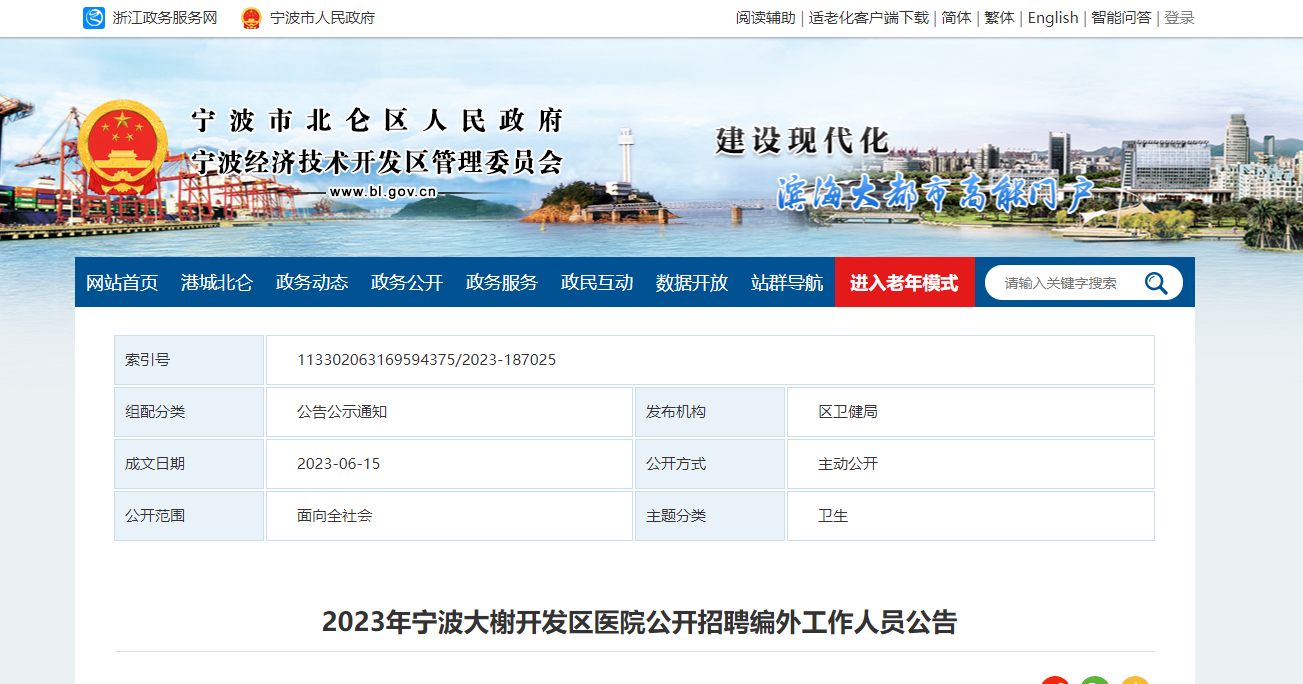Switch site language to English
The image size is (1303, 684).
(1053, 18)
